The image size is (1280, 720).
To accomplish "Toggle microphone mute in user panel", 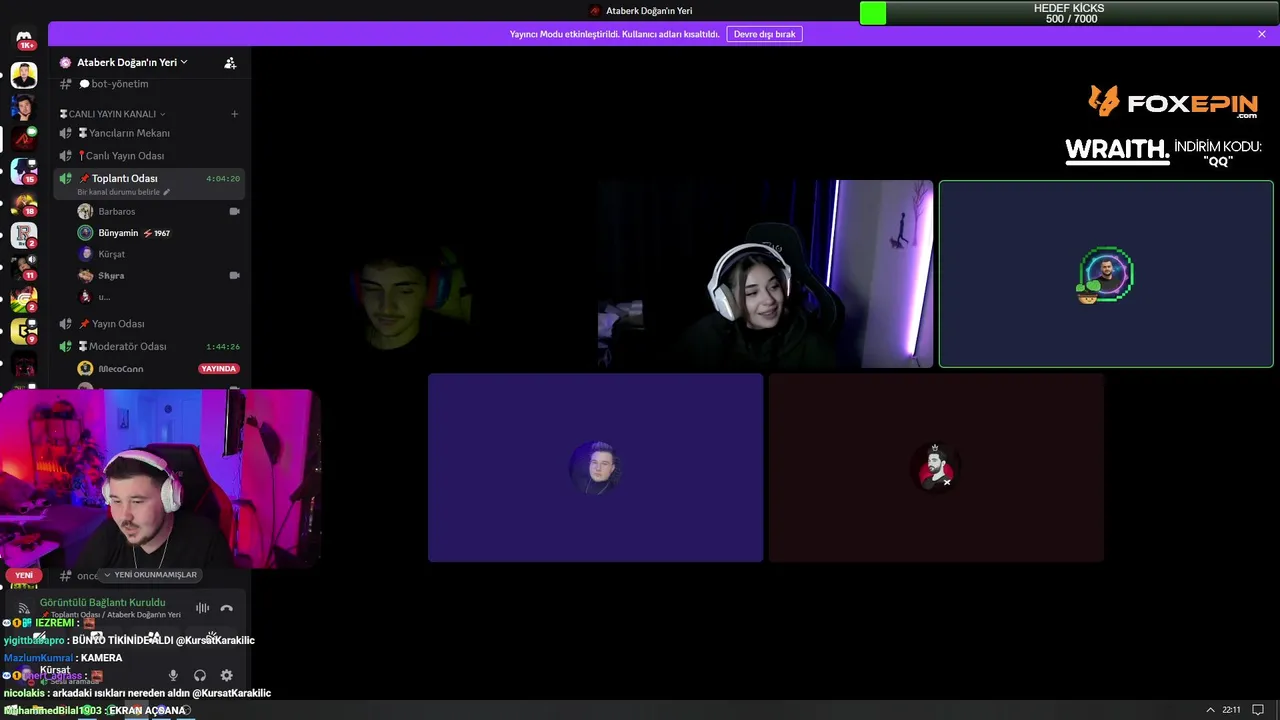I will tap(173, 676).
